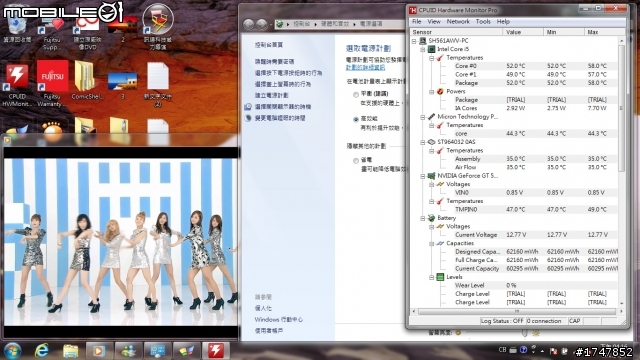
Task: Click IA Cores value 2.92 W
Action: (x=516, y=108)
